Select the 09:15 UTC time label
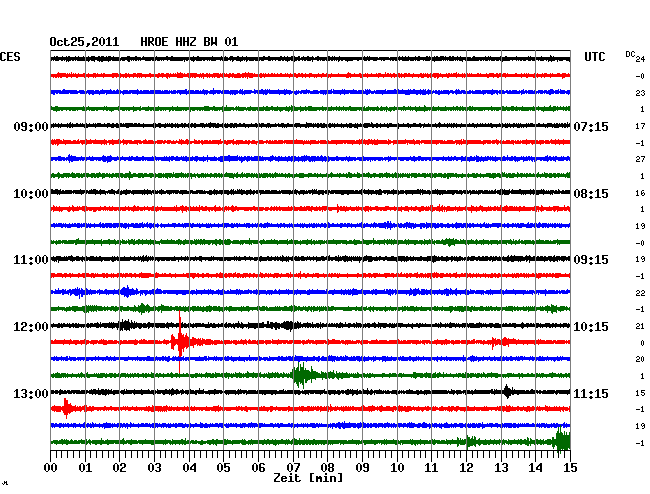 coord(591,260)
